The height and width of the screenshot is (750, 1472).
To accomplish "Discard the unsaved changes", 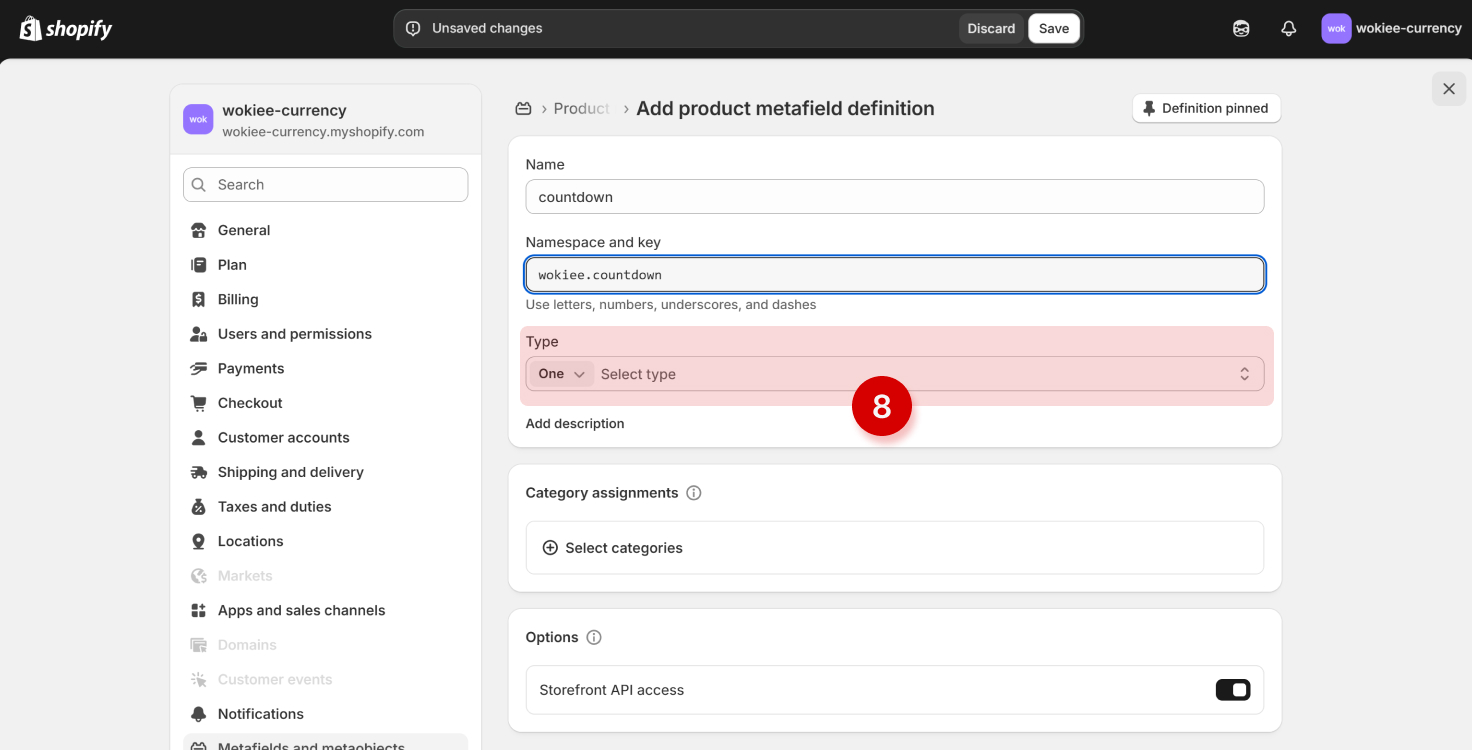I will coord(990,28).
